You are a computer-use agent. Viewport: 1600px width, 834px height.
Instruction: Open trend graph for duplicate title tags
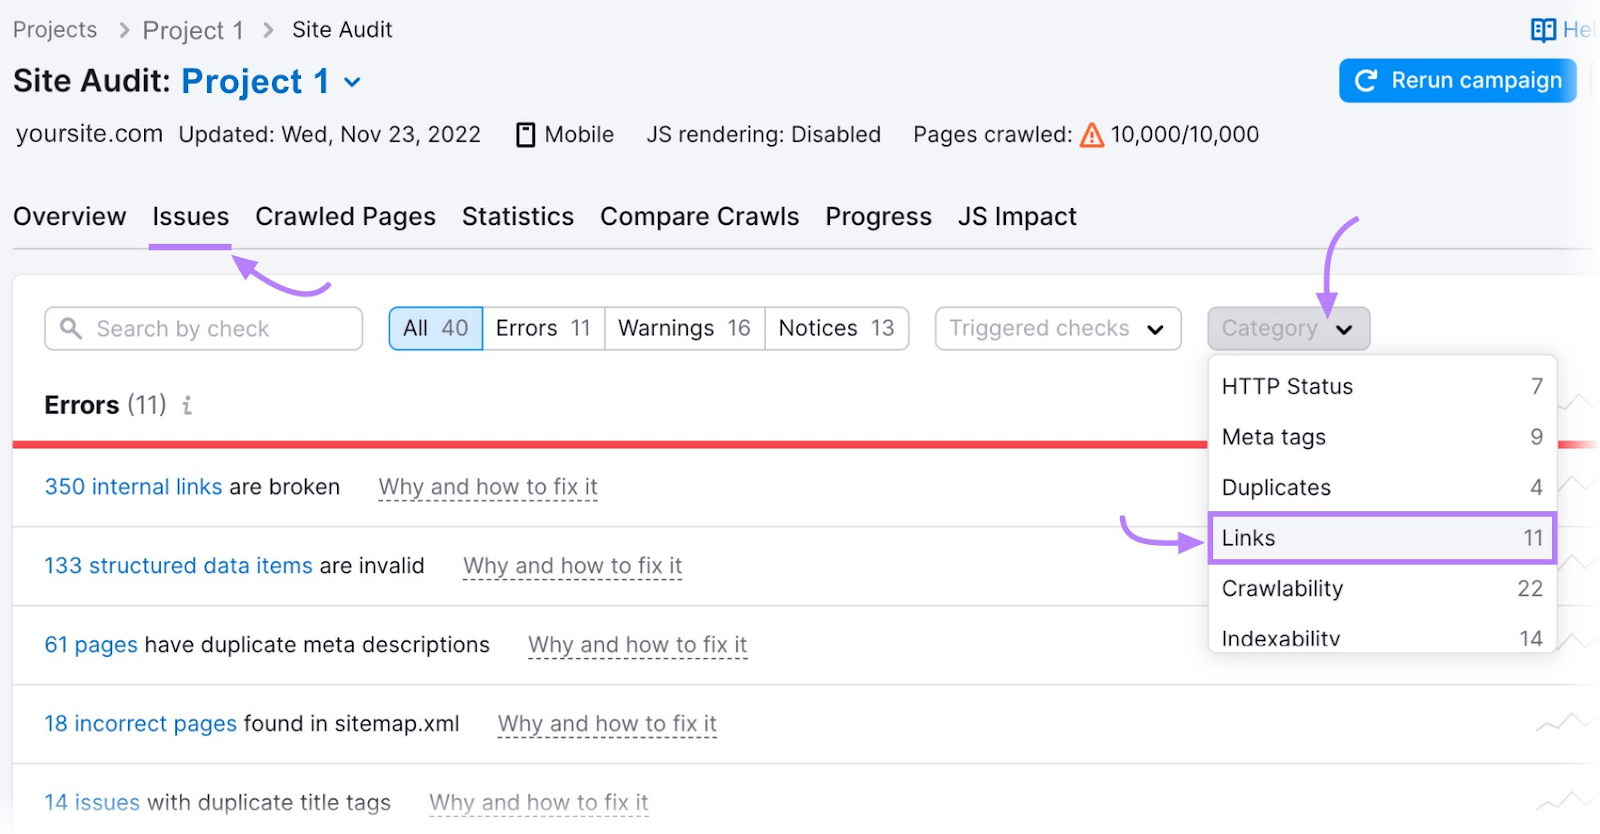pyautogui.click(x=1563, y=801)
